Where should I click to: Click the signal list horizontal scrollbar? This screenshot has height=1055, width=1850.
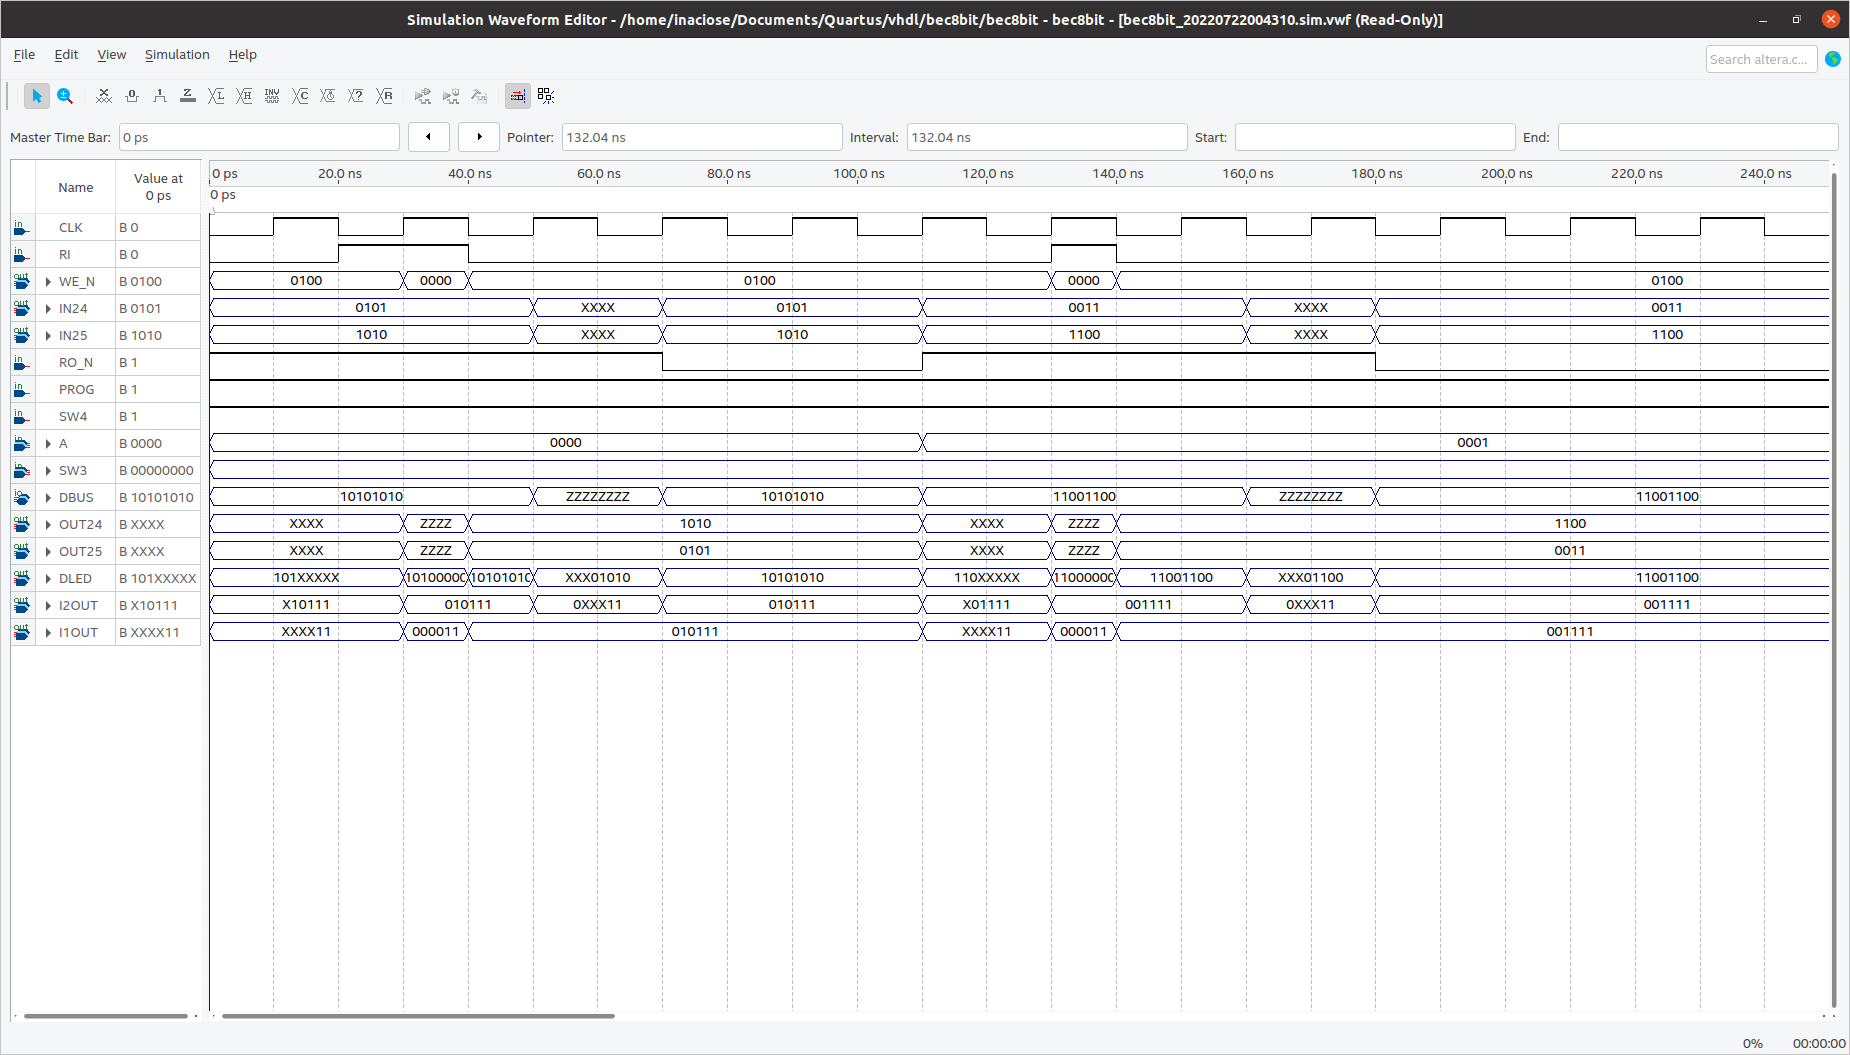point(106,1016)
